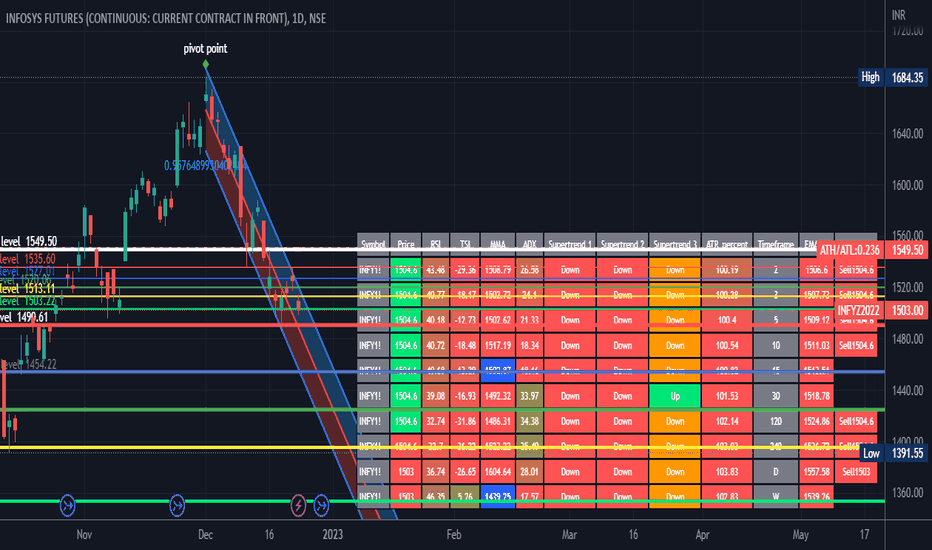Click the 'May' date axis label
Viewport: 932px width, 550px height.
click(x=800, y=535)
